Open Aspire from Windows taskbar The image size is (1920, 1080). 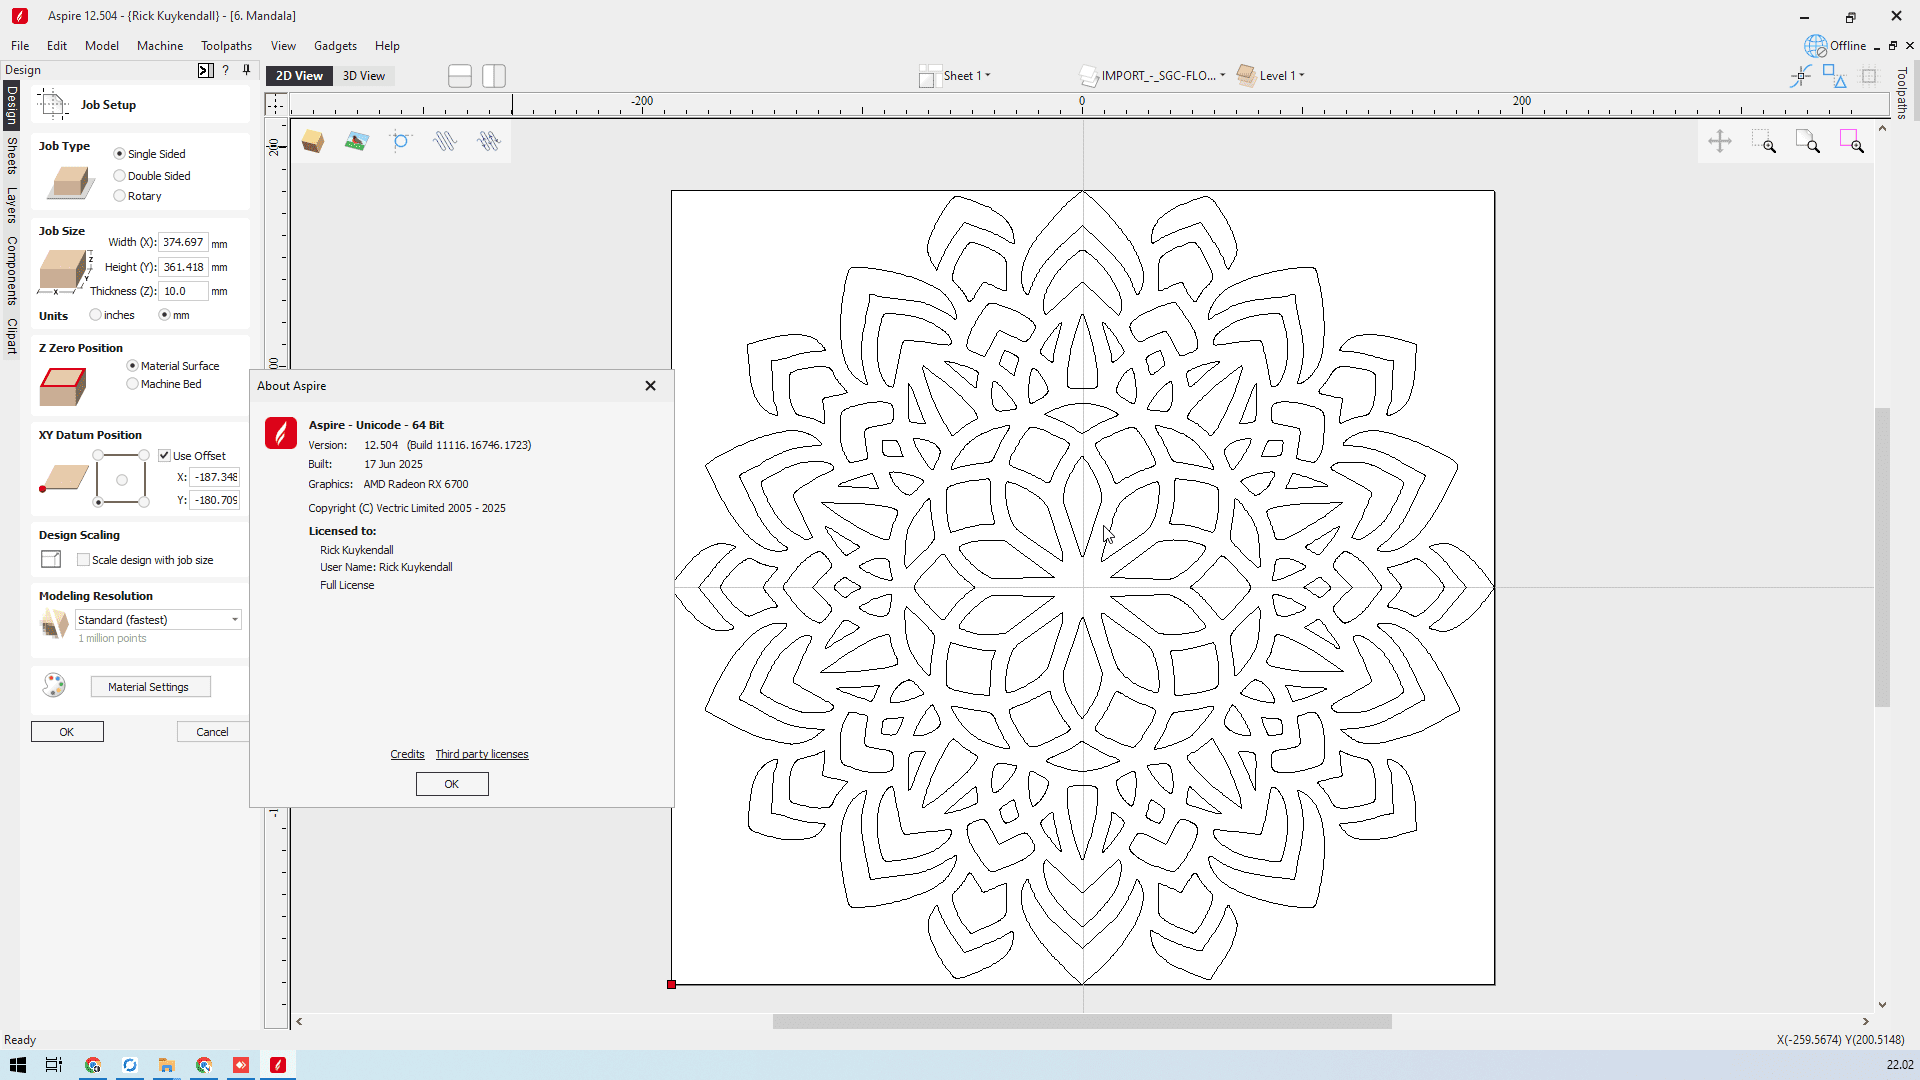pyautogui.click(x=278, y=1065)
